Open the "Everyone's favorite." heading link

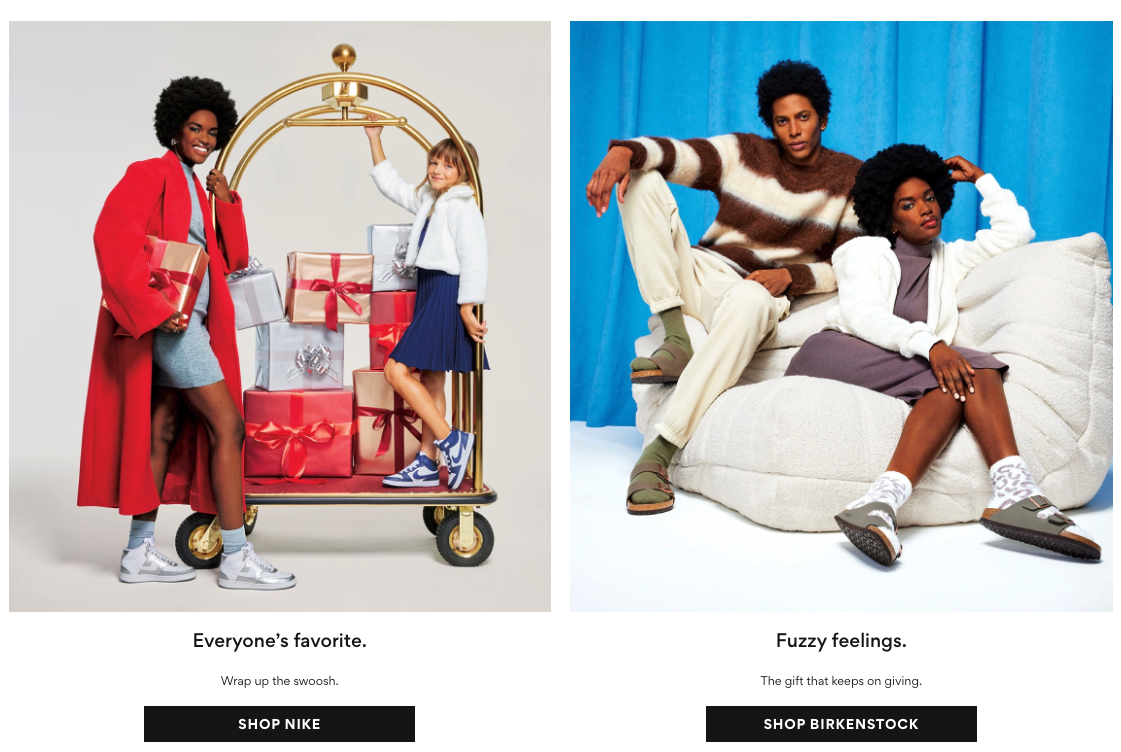280,640
